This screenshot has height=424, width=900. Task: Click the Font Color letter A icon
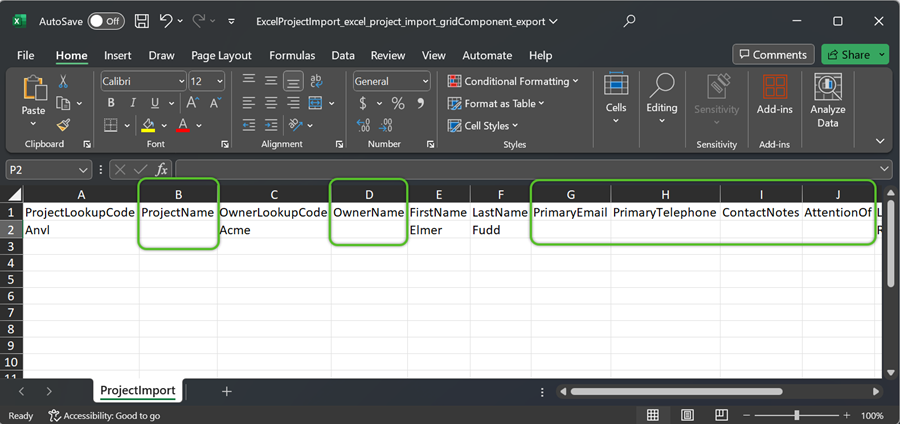pos(183,125)
